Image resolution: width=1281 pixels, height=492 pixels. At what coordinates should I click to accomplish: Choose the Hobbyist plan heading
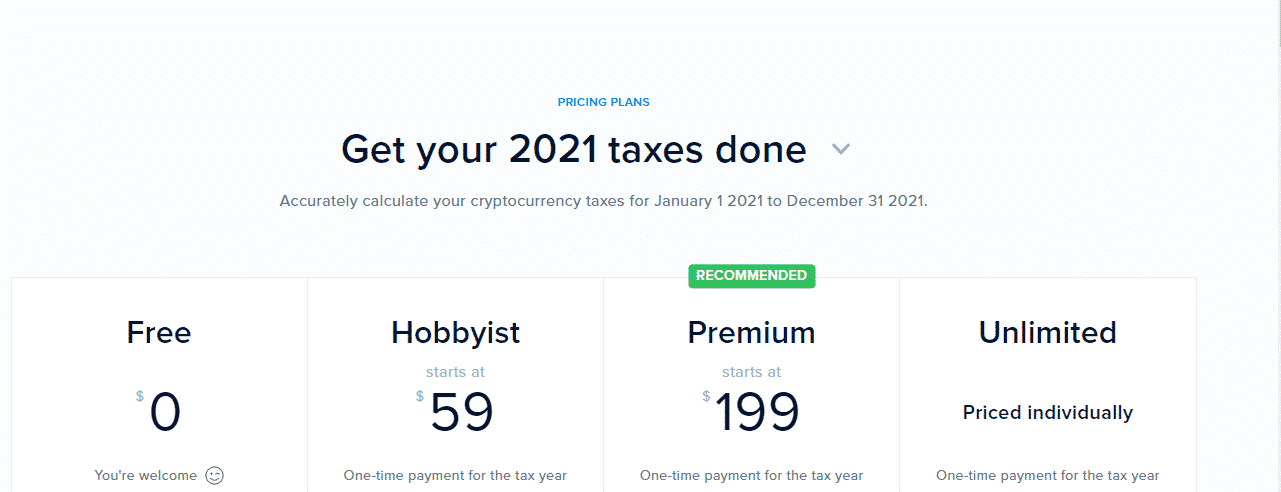[x=456, y=333]
